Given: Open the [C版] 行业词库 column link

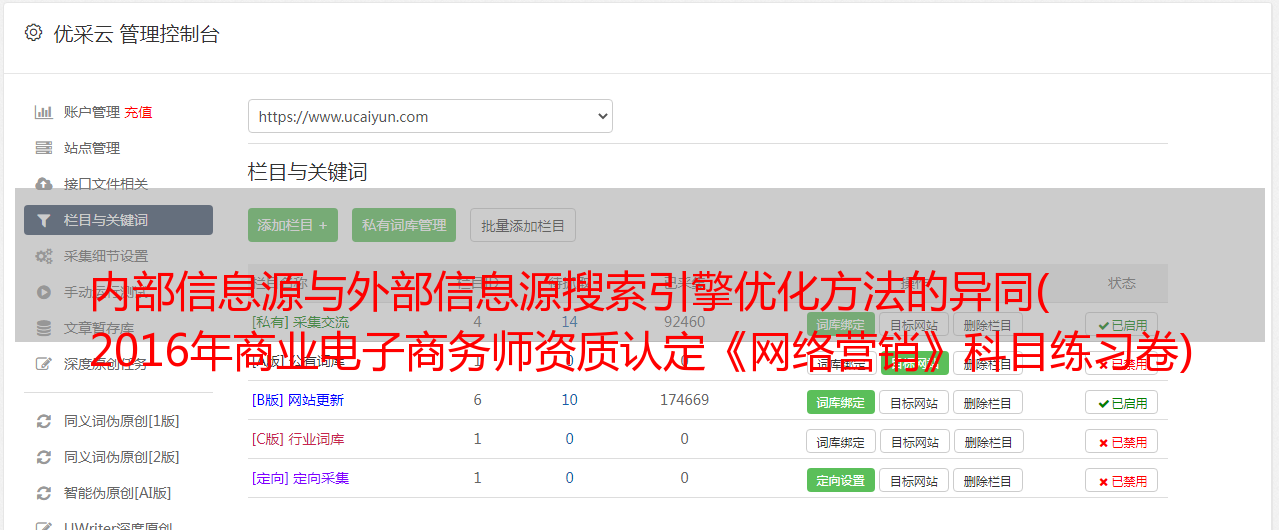Looking at the screenshot, I should click(297, 439).
